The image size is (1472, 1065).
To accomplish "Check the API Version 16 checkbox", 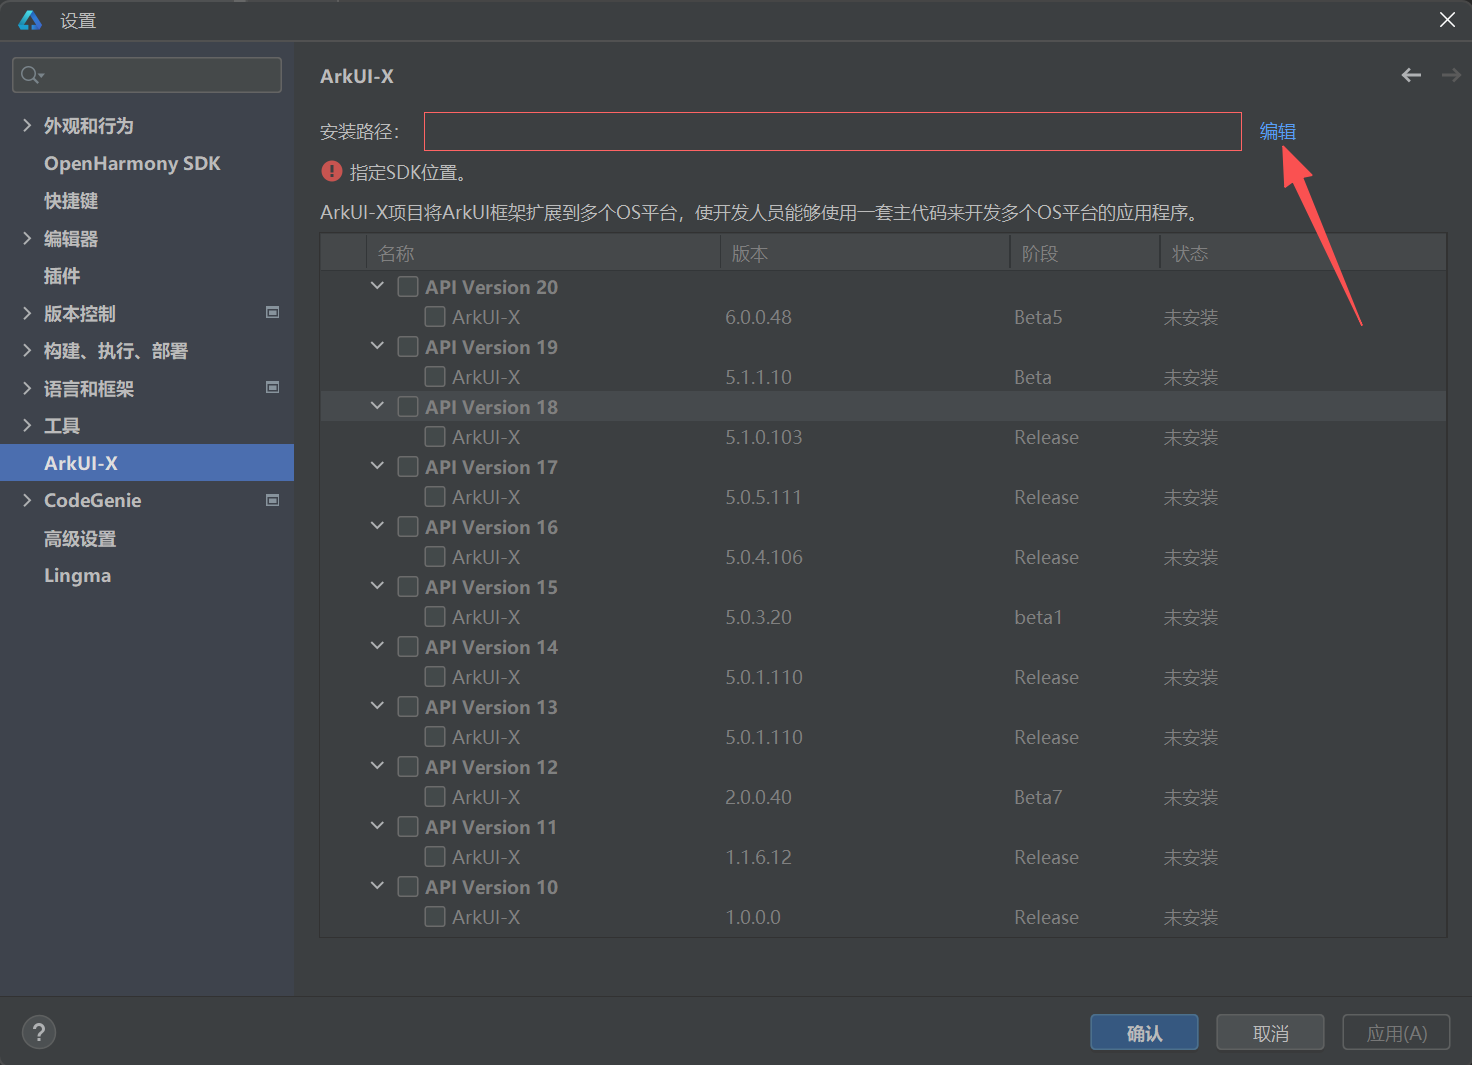I will [408, 527].
